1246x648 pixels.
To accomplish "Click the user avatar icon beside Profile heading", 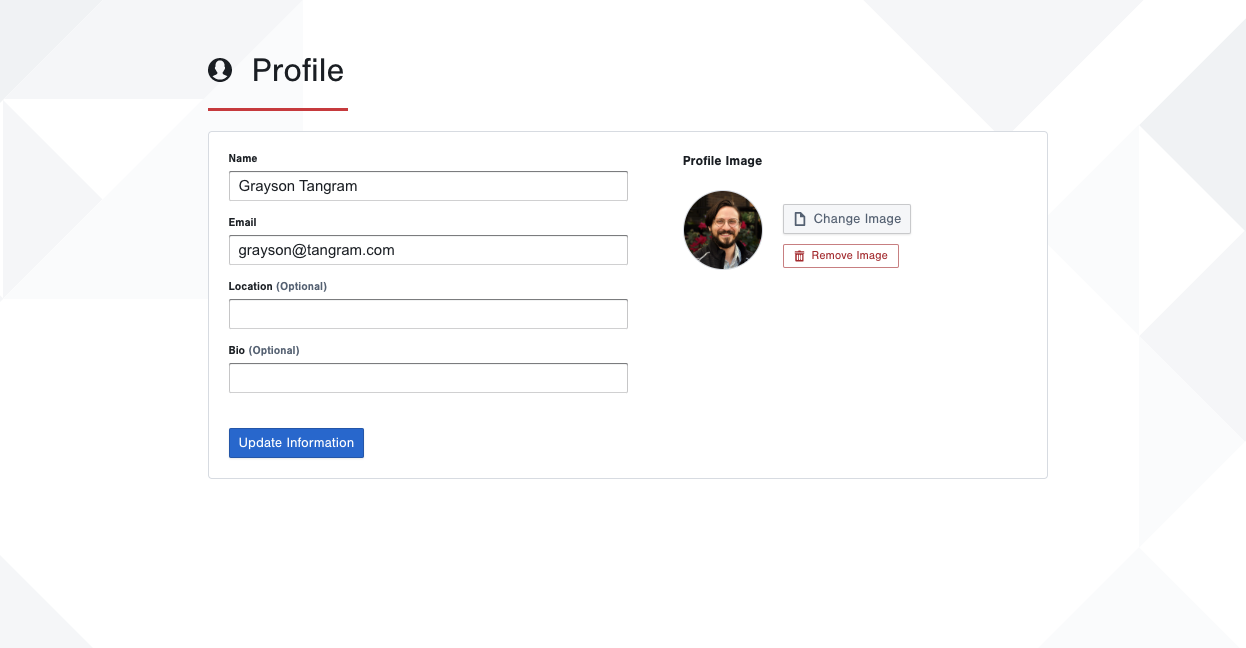I will pyautogui.click(x=220, y=70).
